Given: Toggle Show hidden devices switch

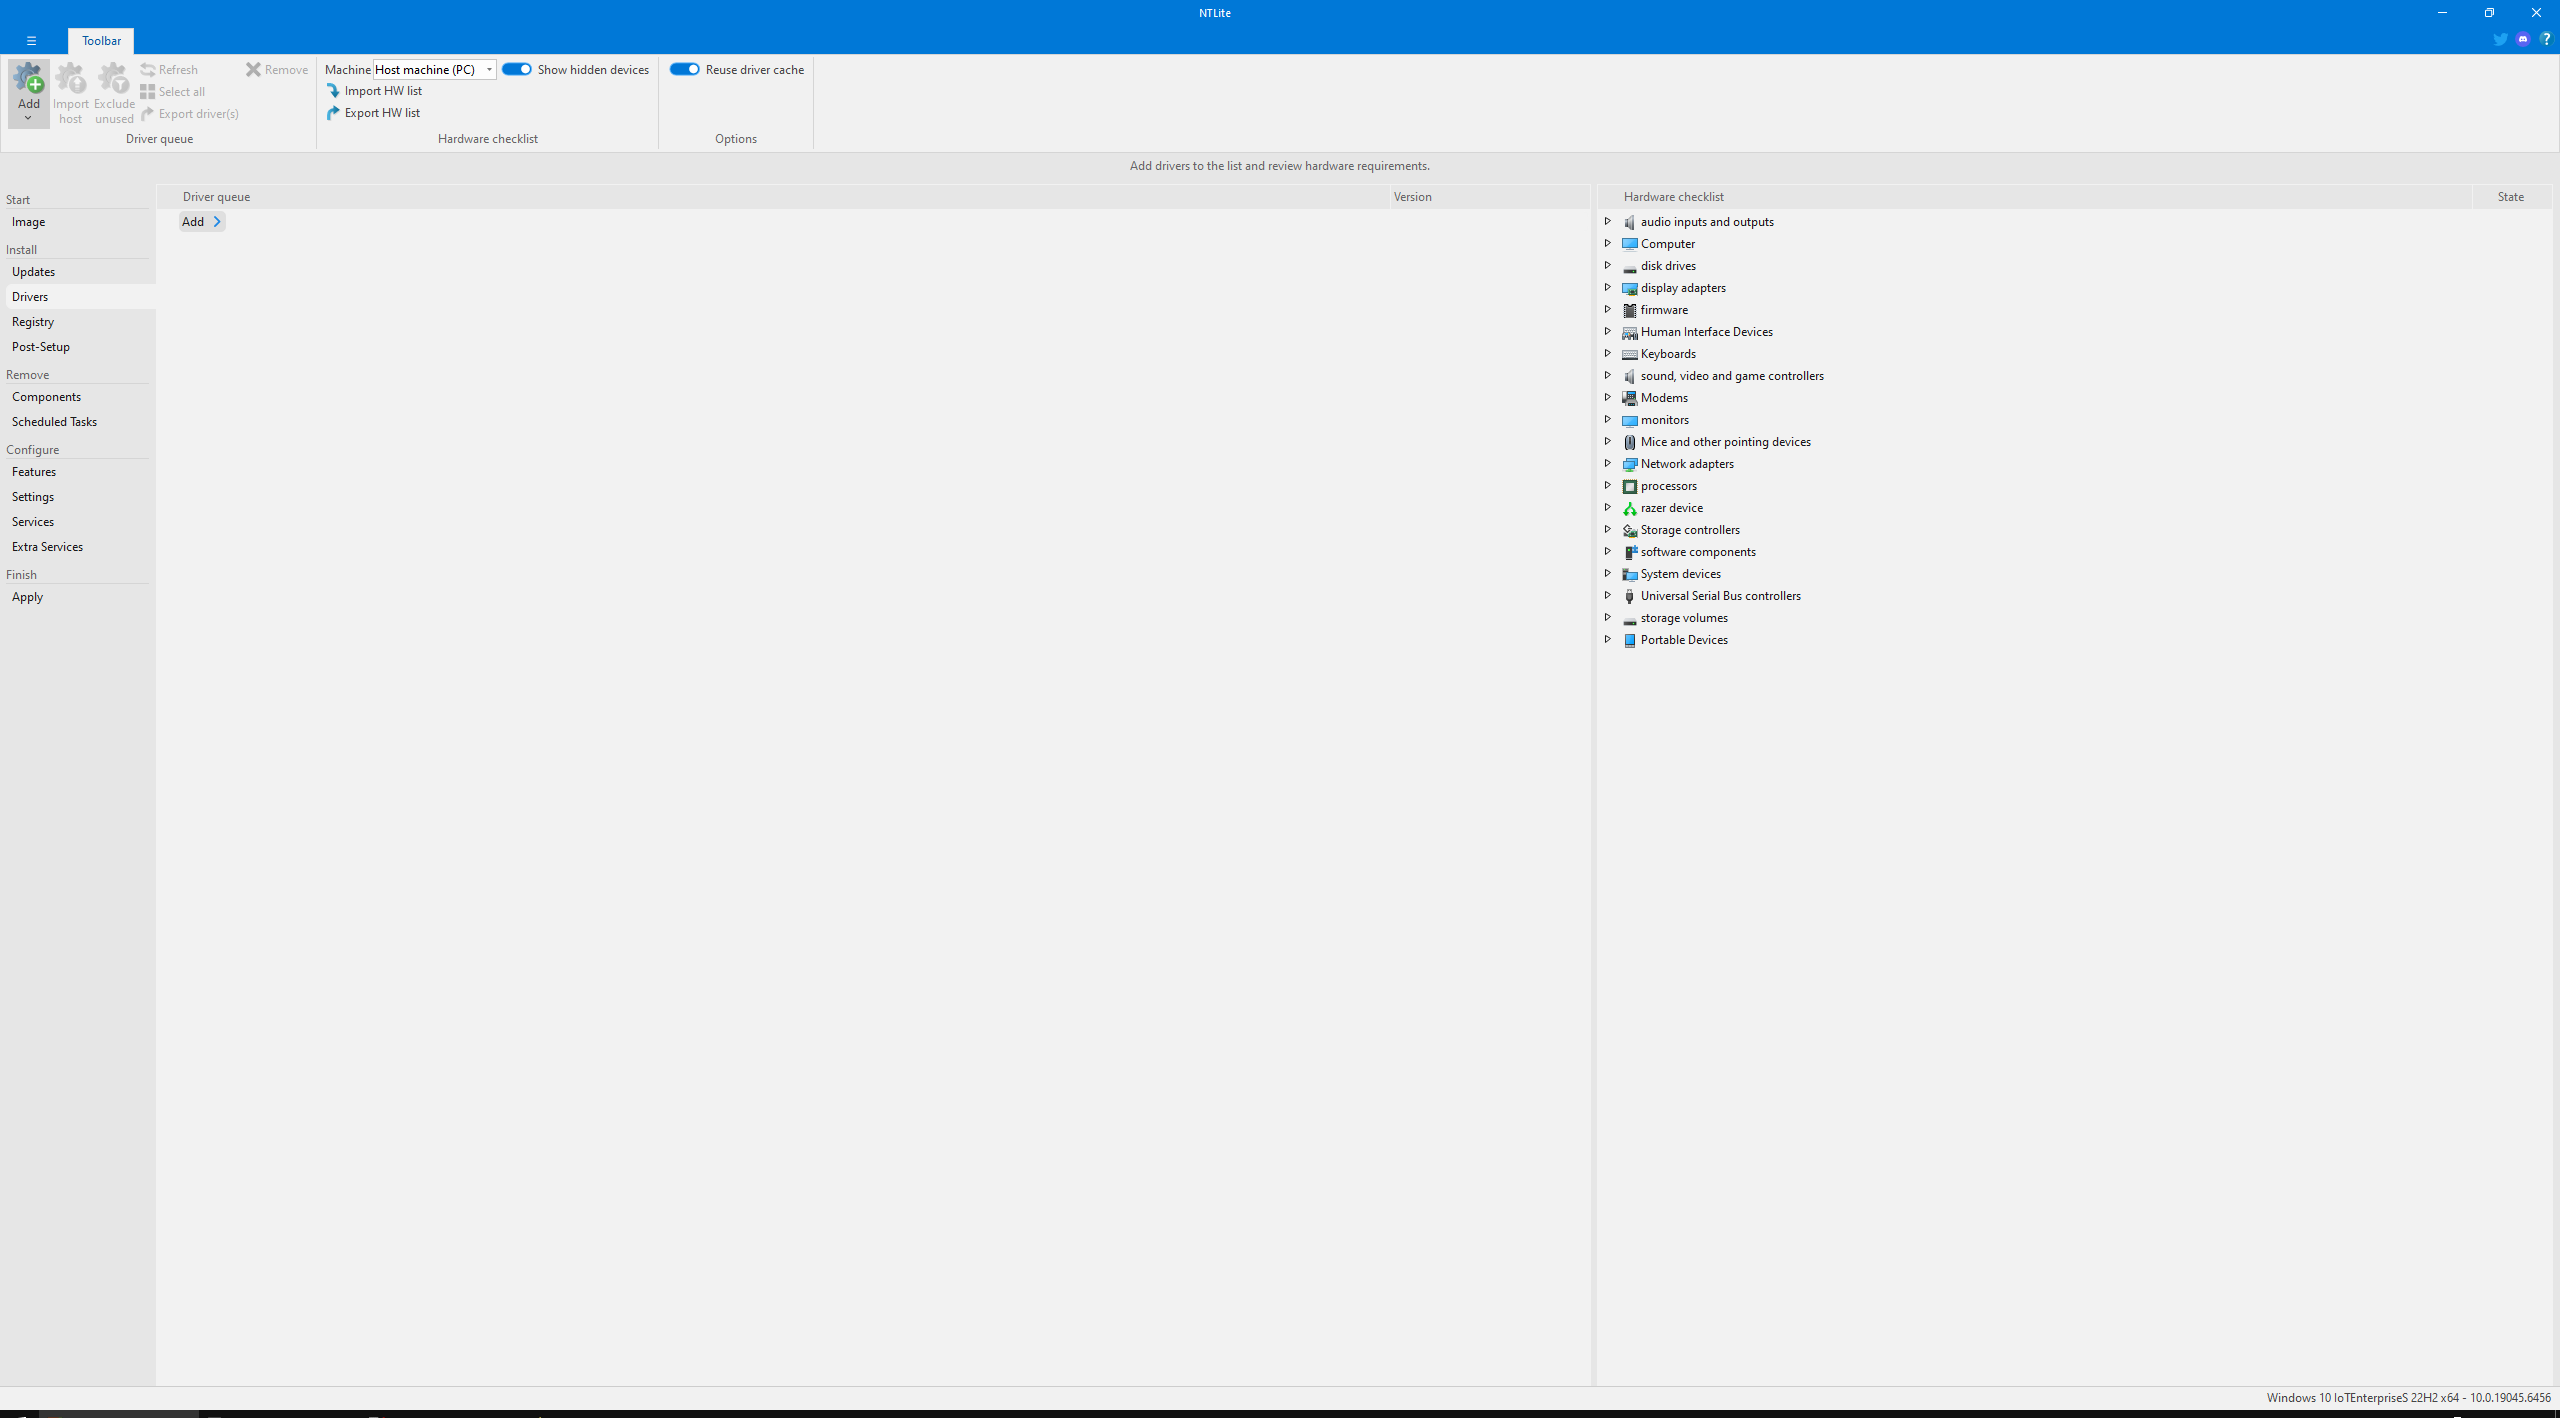Looking at the screenshot, I should [516, 69].
